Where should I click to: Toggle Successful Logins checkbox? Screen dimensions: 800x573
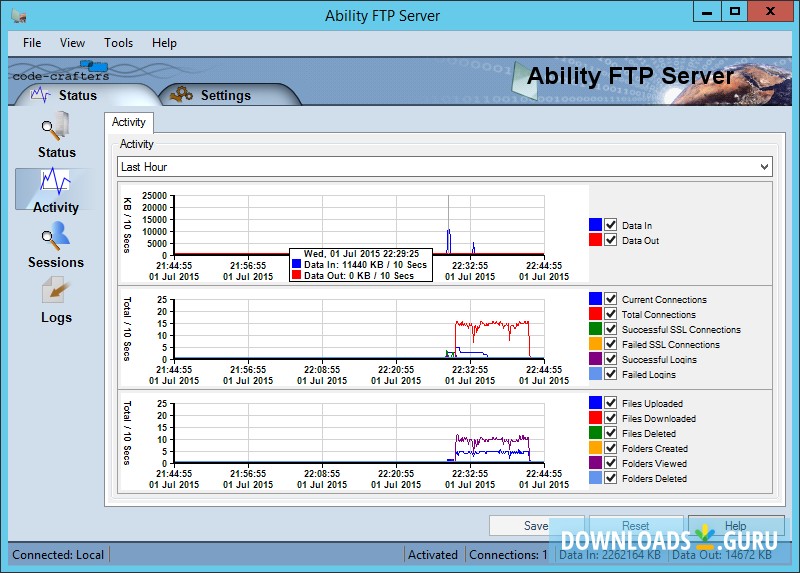(611, 359)
